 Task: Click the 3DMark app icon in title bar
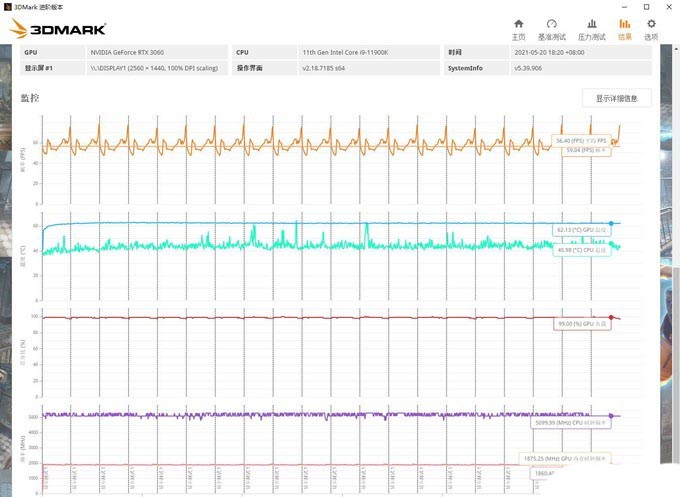[7, 7]
